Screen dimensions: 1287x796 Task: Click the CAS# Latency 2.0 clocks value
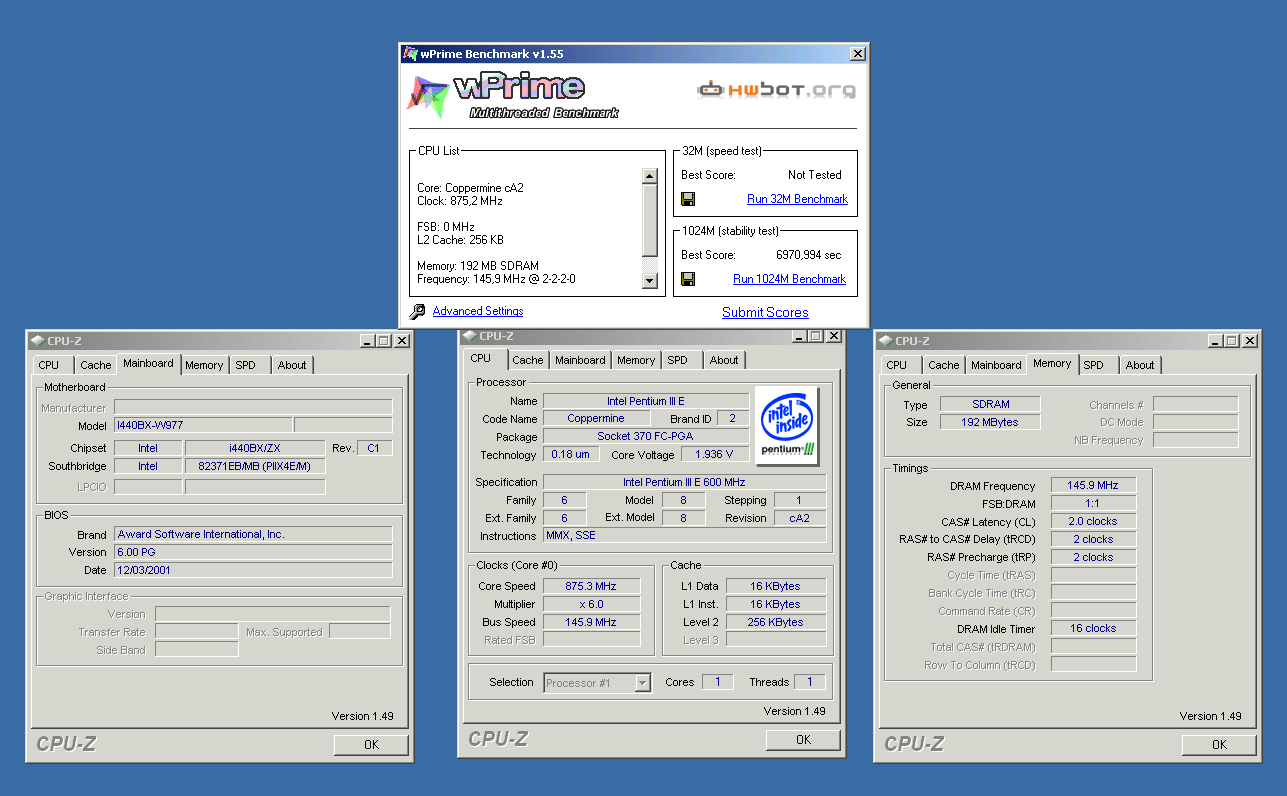click(x=1094, y=522)
